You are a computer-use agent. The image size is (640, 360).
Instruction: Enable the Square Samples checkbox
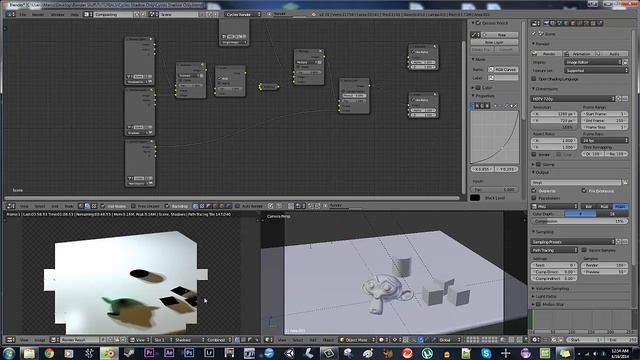pos(584,250)
